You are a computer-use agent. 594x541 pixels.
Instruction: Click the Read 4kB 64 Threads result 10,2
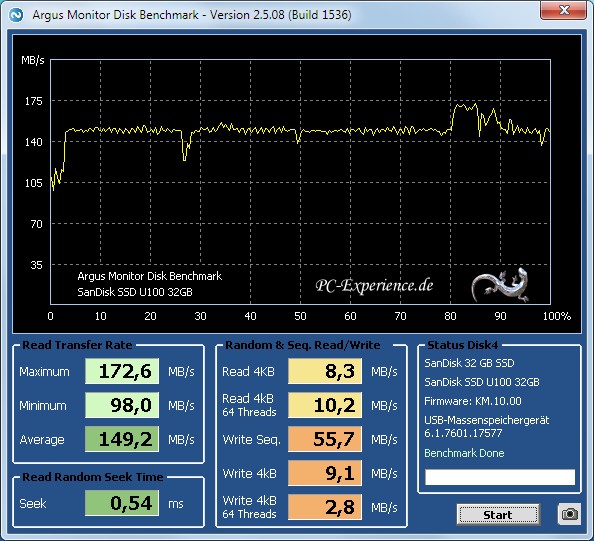[x=325, y=405]
